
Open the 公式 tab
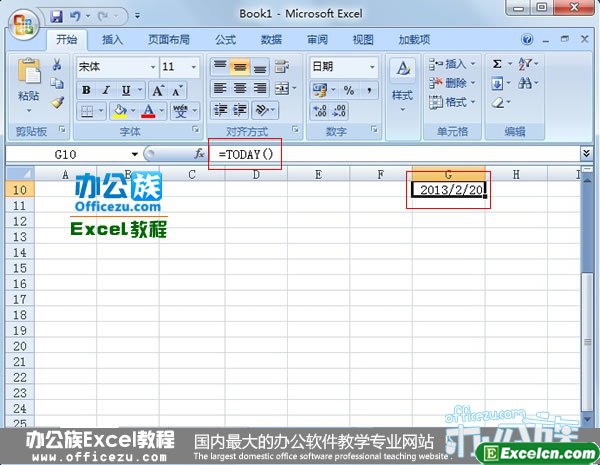point(225,40)
